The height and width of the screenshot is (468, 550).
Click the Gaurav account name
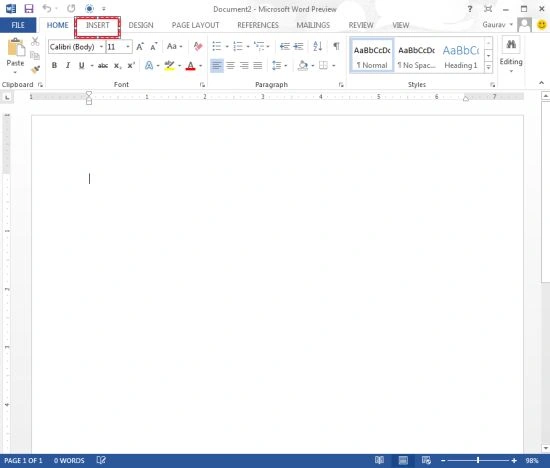tap(494, 25)
